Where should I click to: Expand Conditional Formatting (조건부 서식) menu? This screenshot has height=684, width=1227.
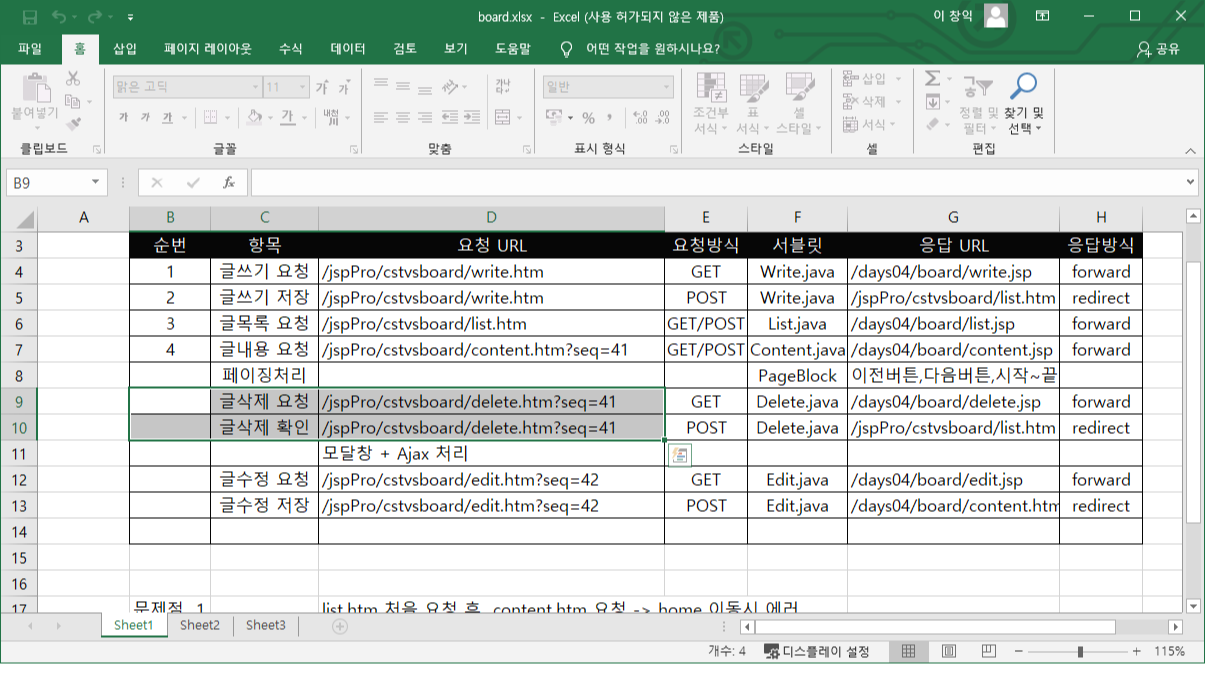(x=711, y=104)
